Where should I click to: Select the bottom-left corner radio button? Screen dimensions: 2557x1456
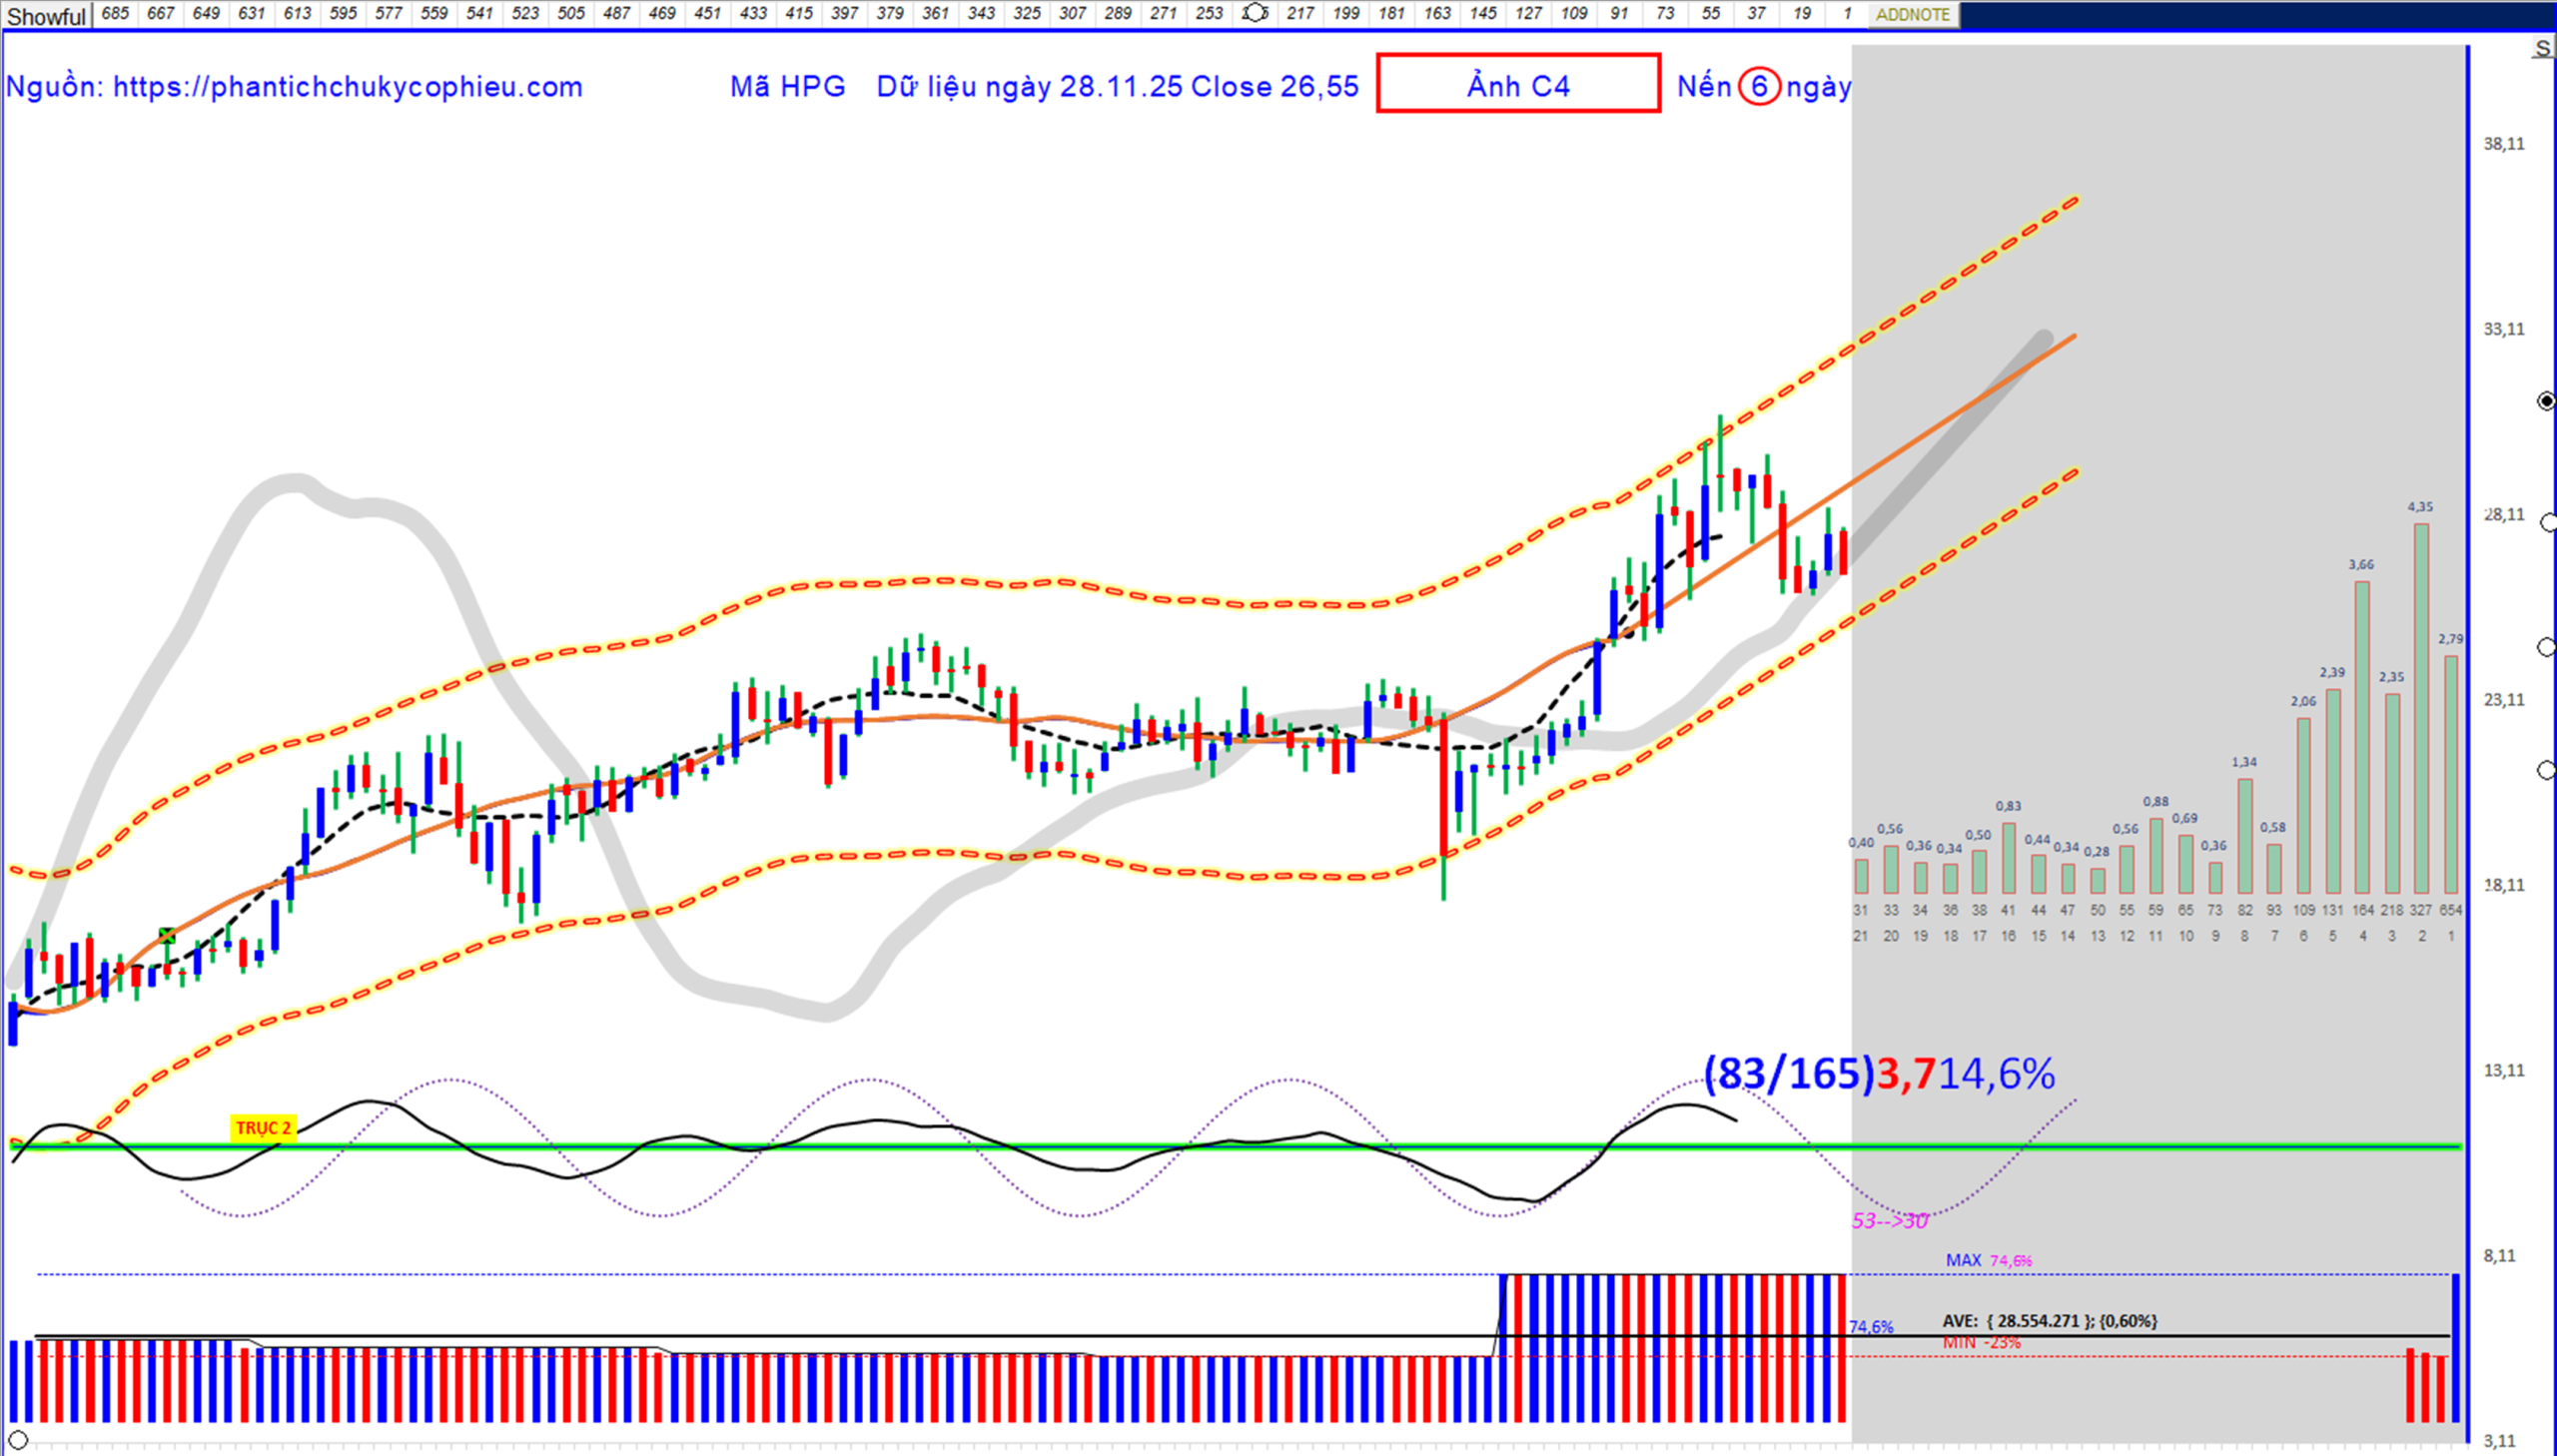(17, 1440)
